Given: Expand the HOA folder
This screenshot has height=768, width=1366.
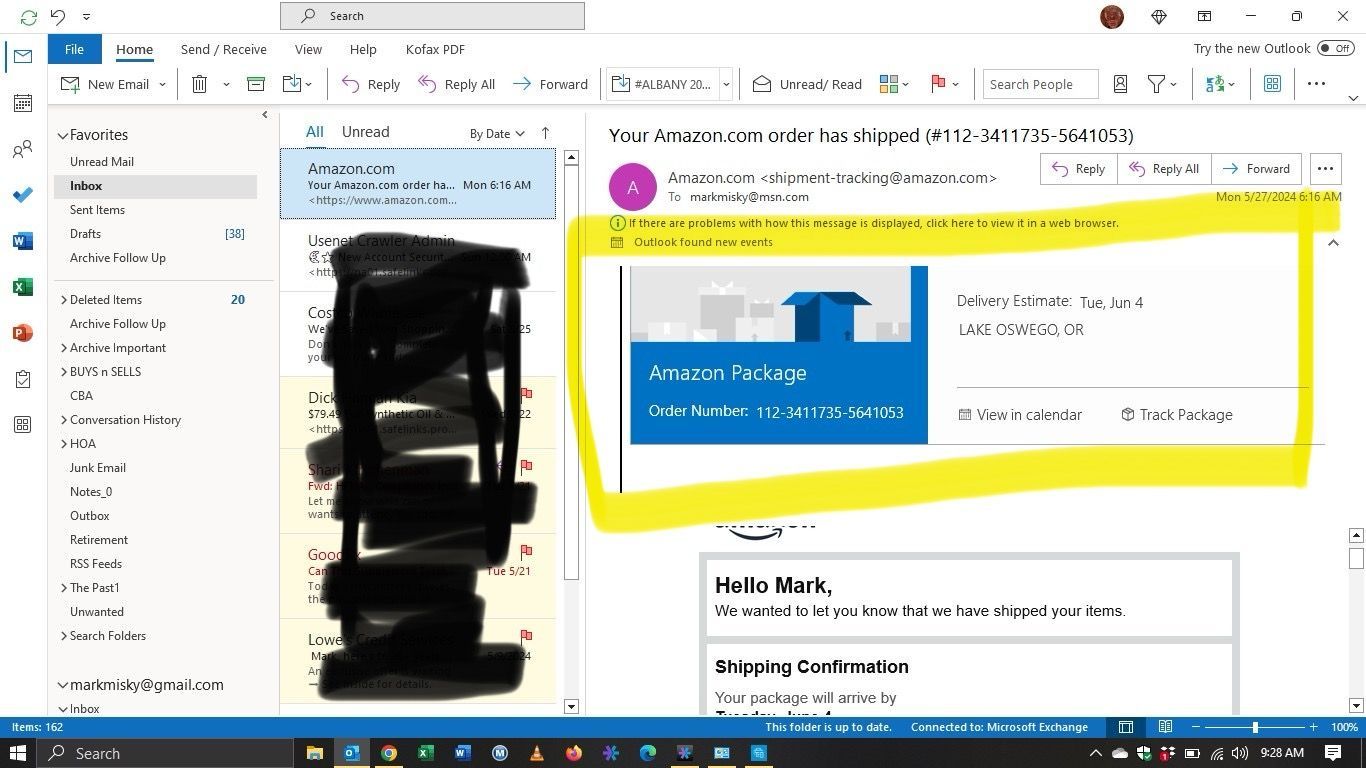Looking at the screenshot, I should [x=64, y=444].
